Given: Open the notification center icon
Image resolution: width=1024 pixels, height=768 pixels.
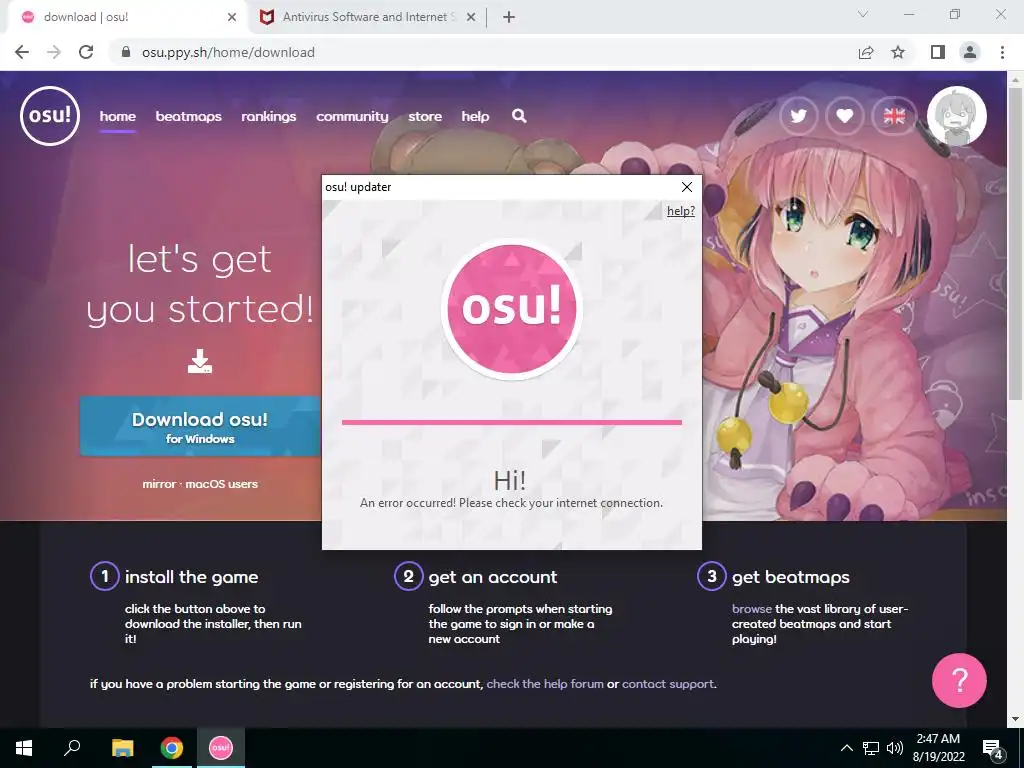Looking at the screenshot, I should pos(993,748).
